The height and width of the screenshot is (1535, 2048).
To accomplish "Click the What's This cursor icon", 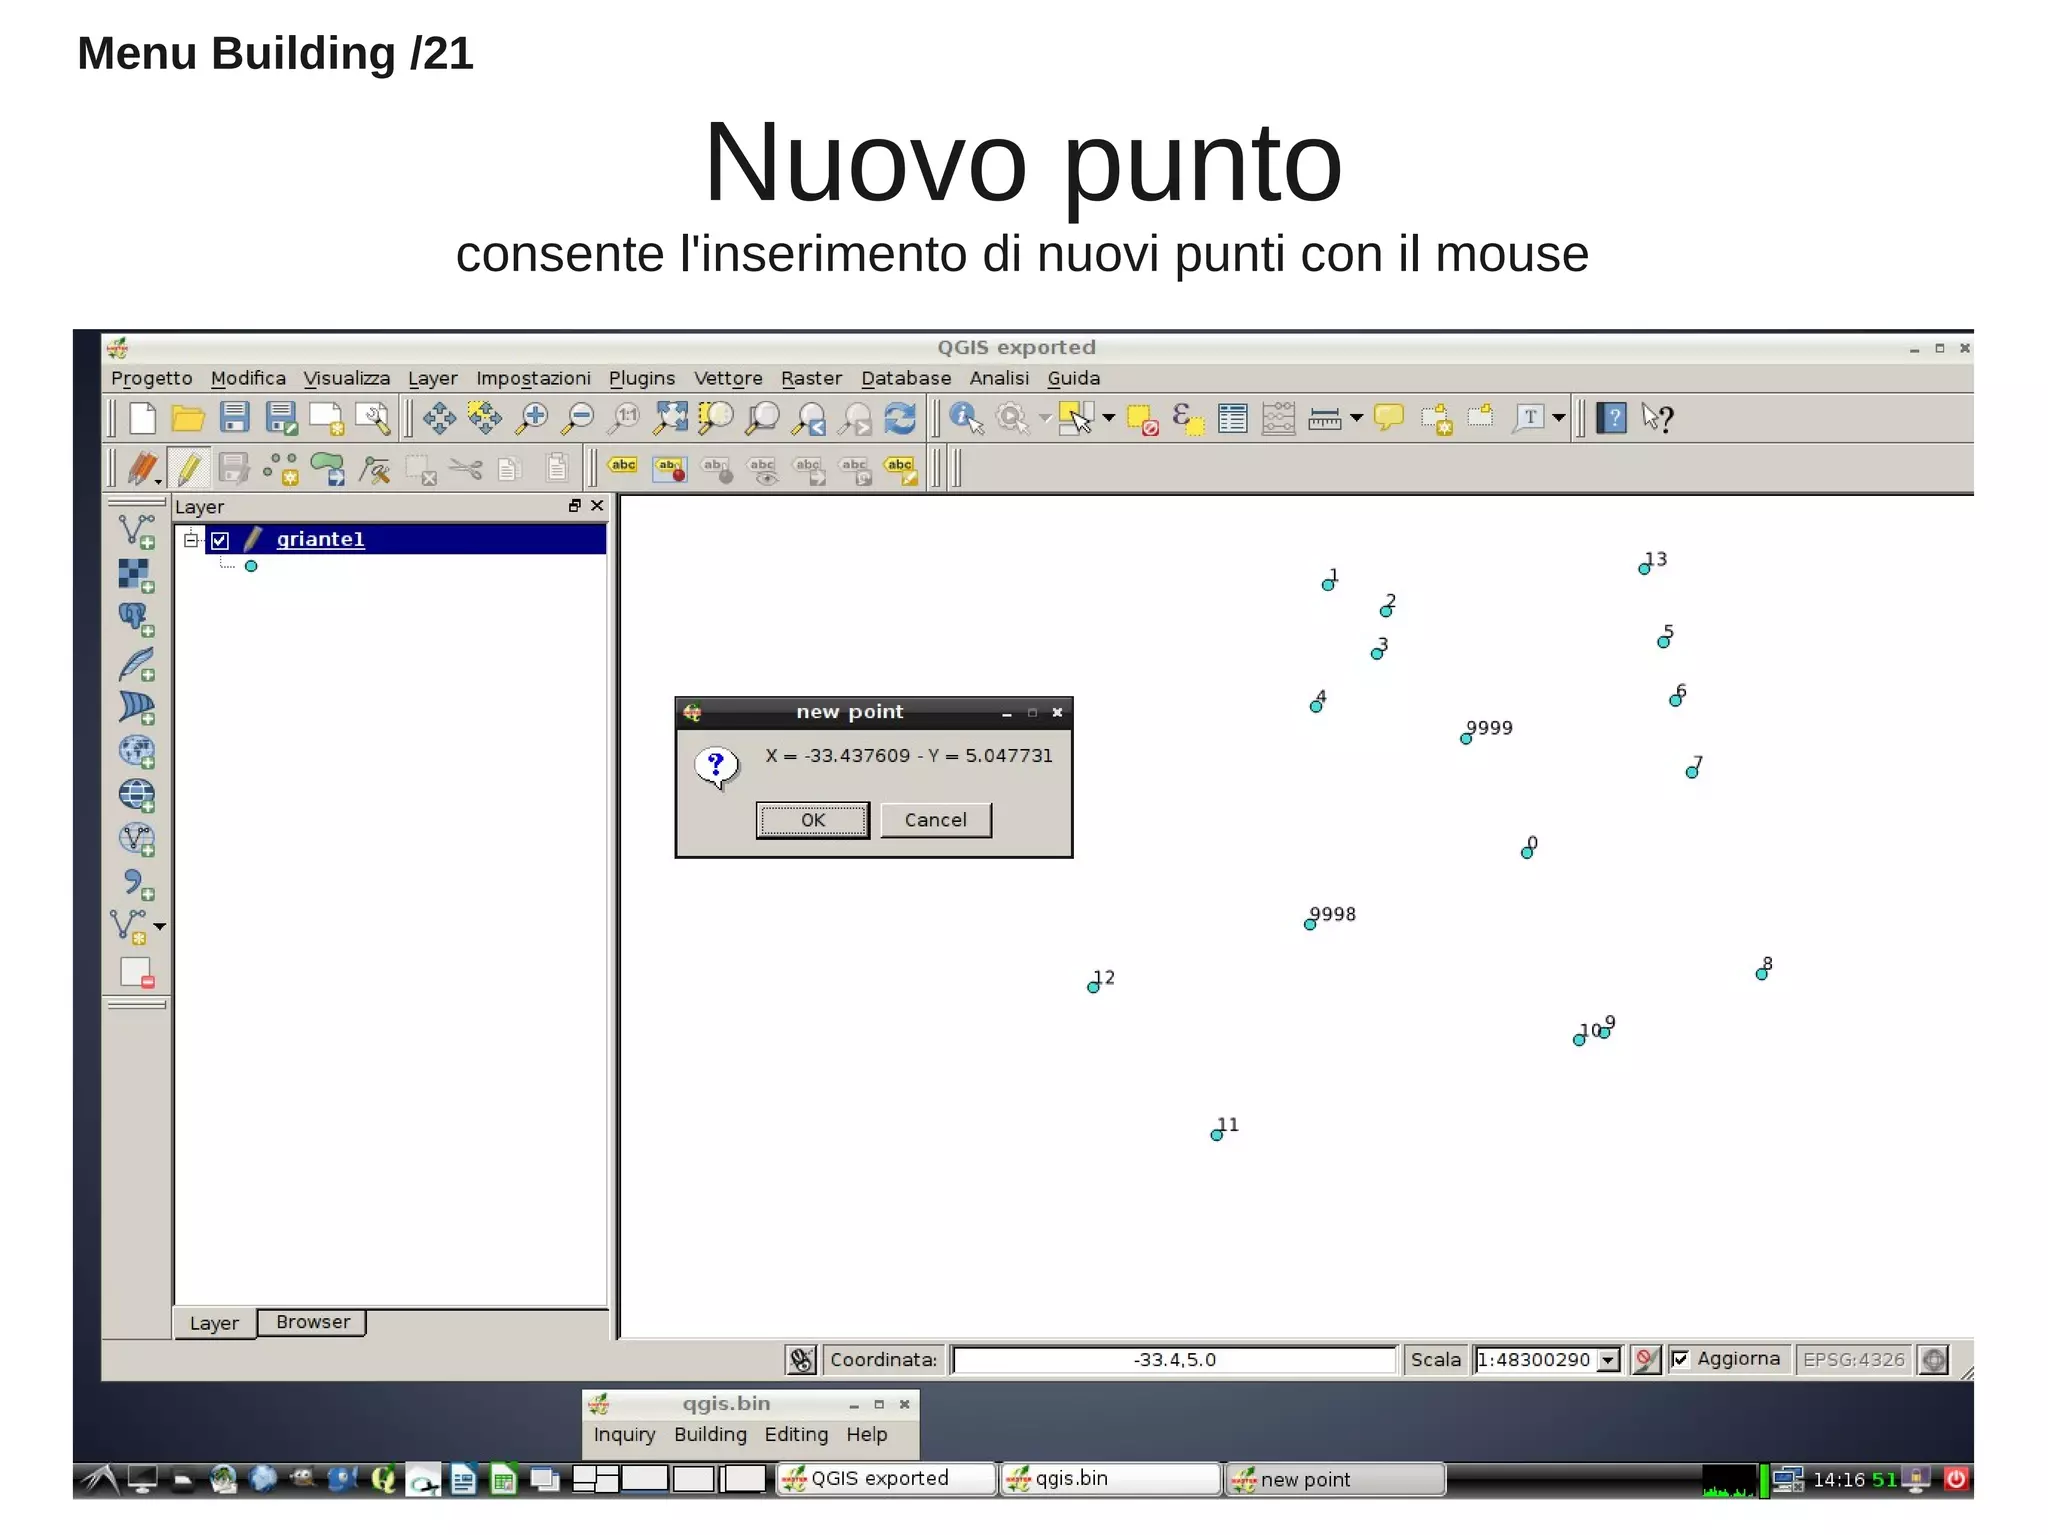I will tap(1658, 418).
